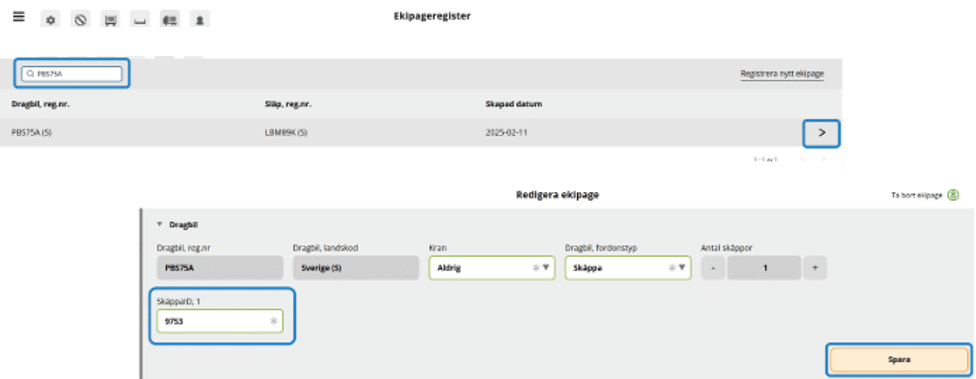Click the Antal skäppor value field
Screen dimensions: 976x379
(x=764, y=268)
